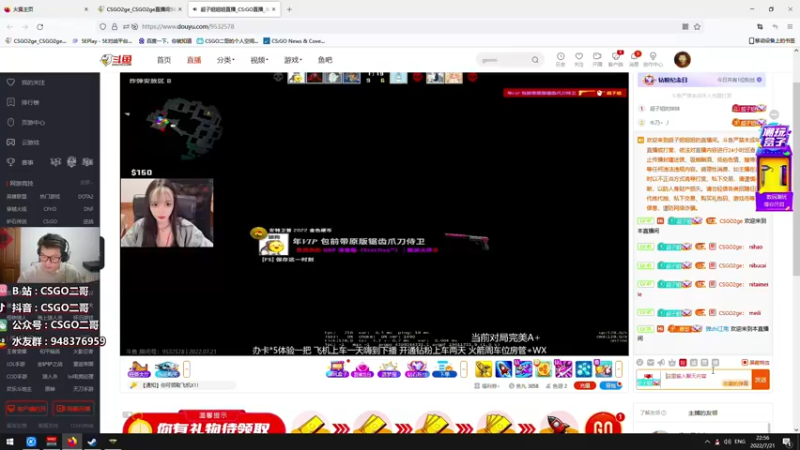Open 云游戏 gamepad icon in sidebar
The width and height of the screenshot is (800, 450).
point(11,142)
